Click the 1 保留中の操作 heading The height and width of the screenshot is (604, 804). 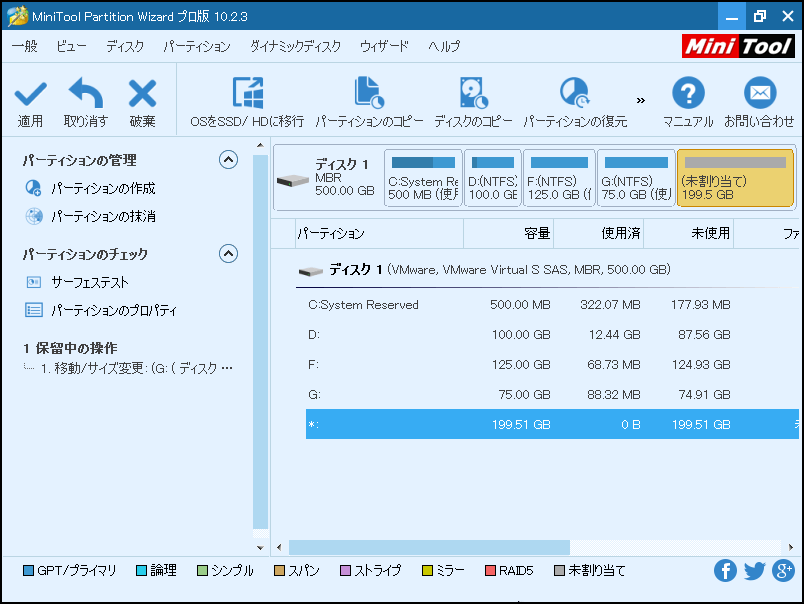click(70, 348)
